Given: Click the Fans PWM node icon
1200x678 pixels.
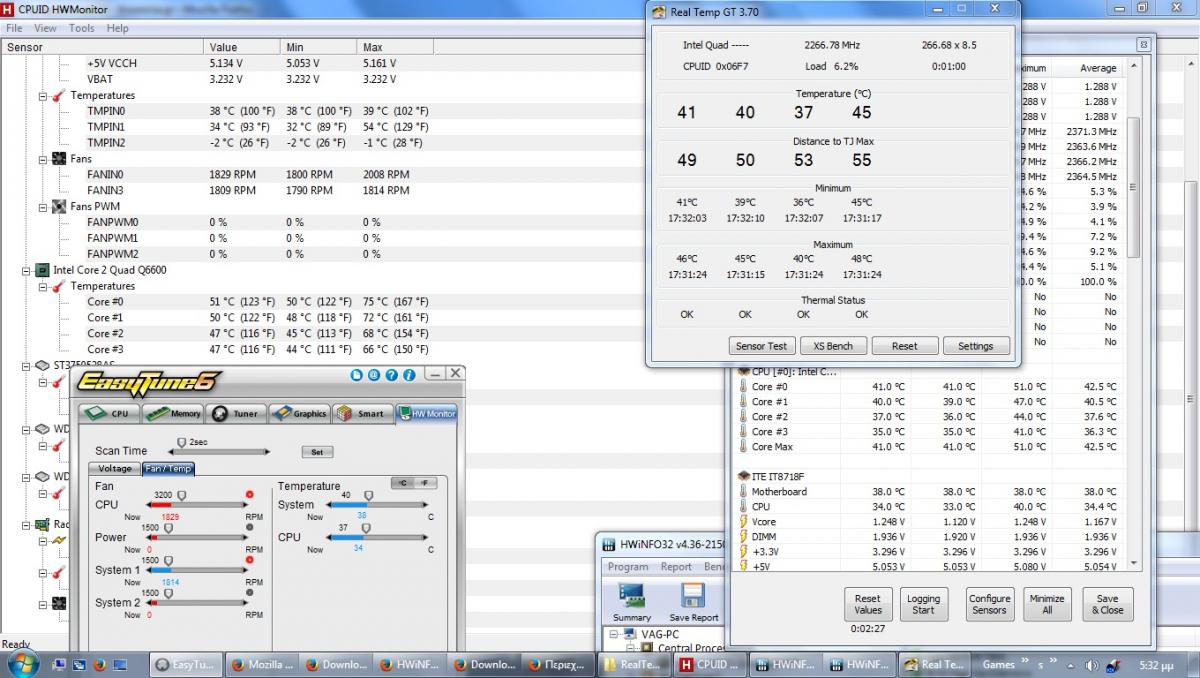Looking at the screenshot, I should 59,206.
